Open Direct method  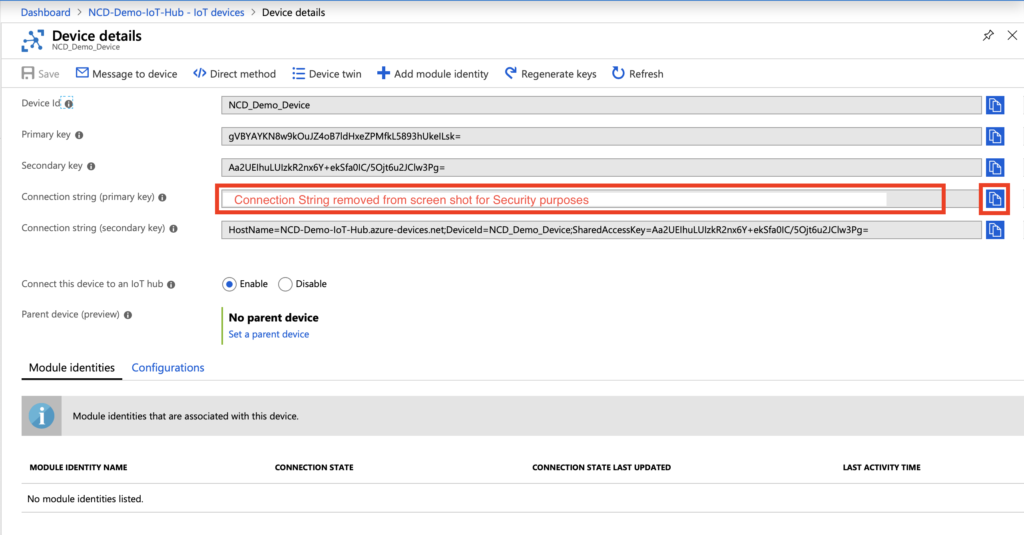[234, 74]
